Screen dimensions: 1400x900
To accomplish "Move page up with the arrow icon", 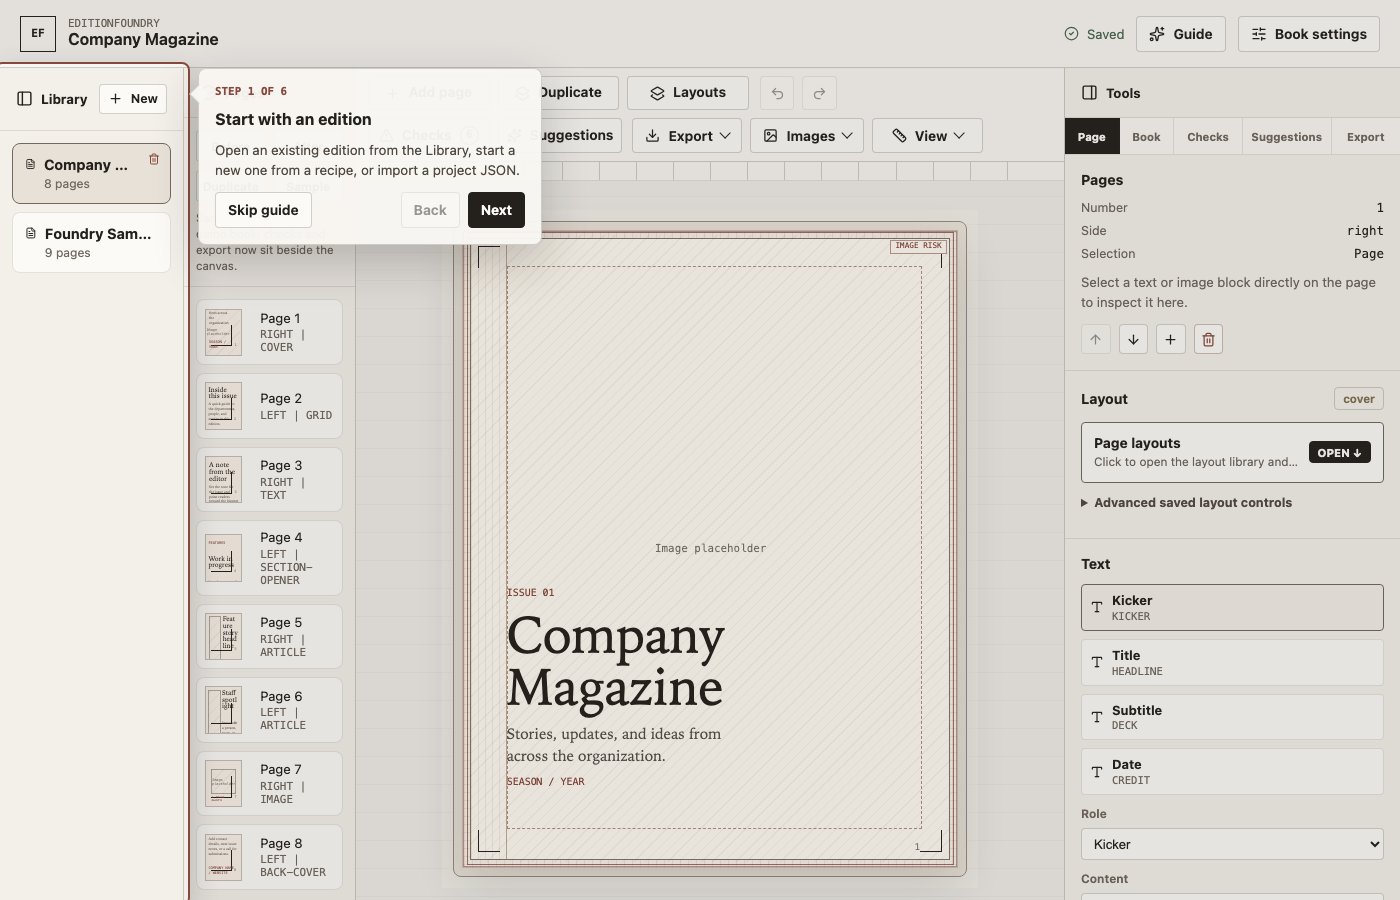I will click(1095, 339).
